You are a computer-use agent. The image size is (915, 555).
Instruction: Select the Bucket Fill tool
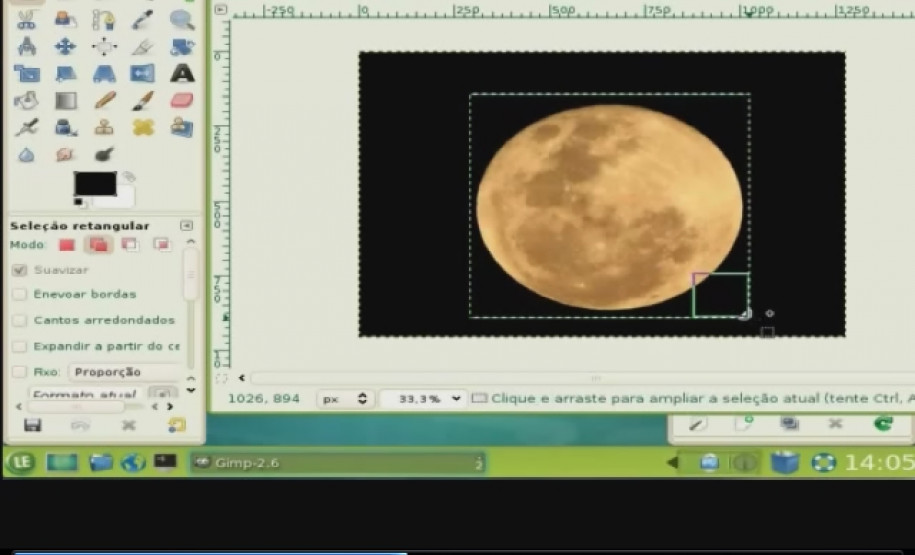26,100
